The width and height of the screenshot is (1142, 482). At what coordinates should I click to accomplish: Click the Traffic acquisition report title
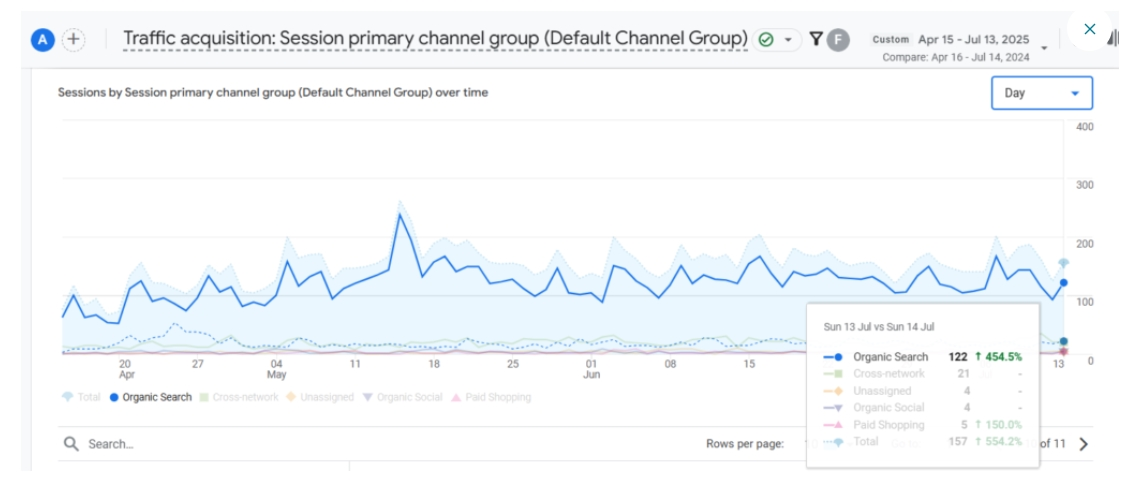coord(435,39)
